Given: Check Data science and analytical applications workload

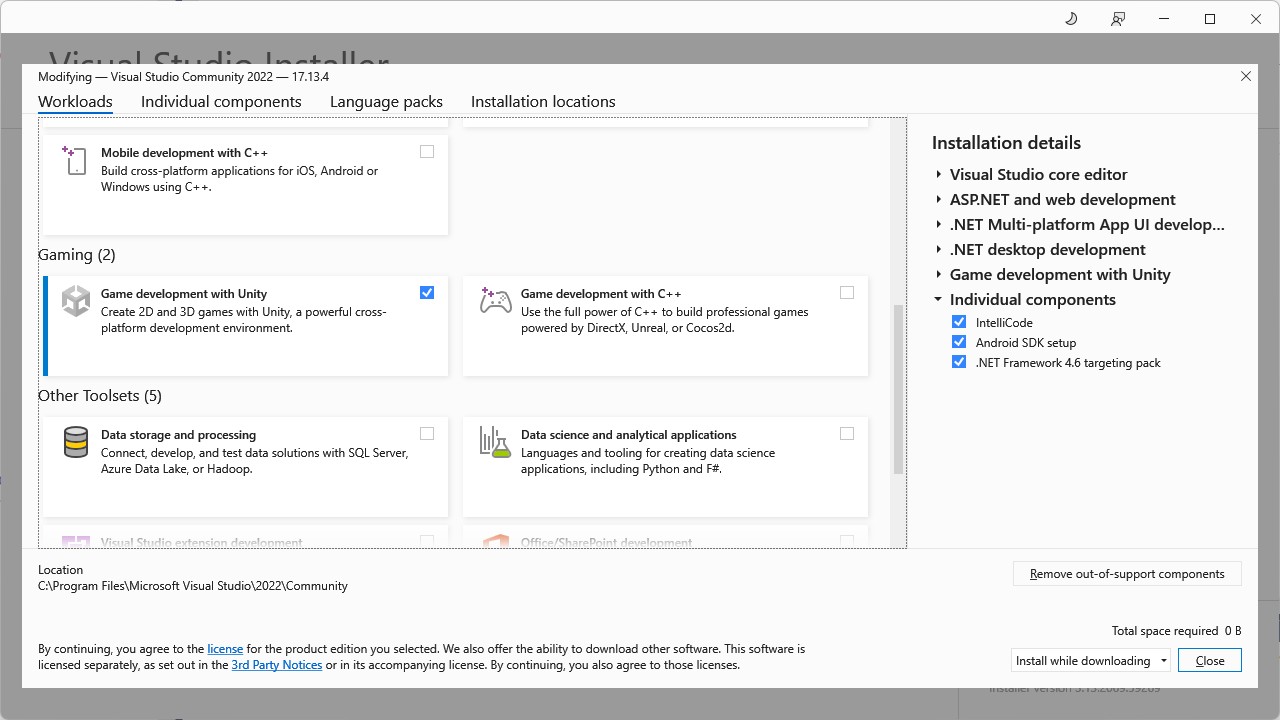Looking at the screenshot, I should click(847, 434).
